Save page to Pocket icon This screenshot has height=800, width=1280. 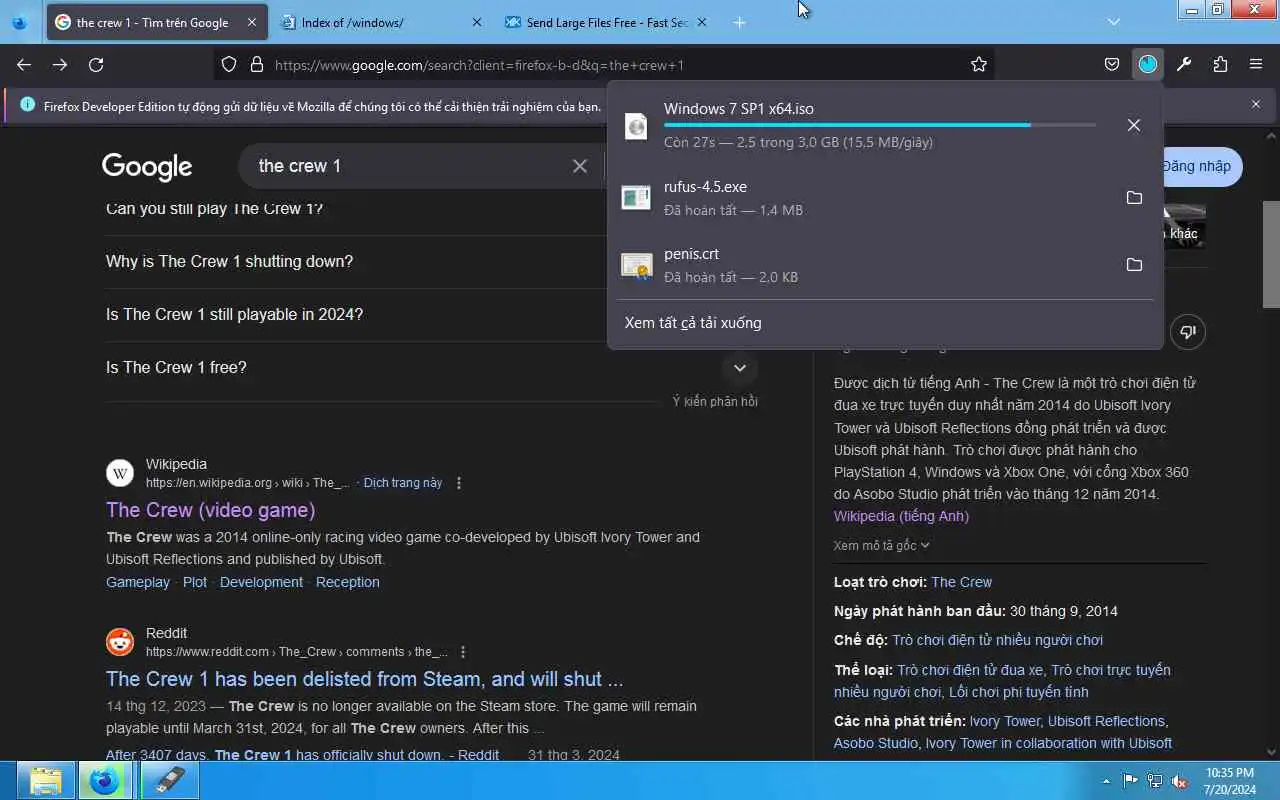point(1112,64)
